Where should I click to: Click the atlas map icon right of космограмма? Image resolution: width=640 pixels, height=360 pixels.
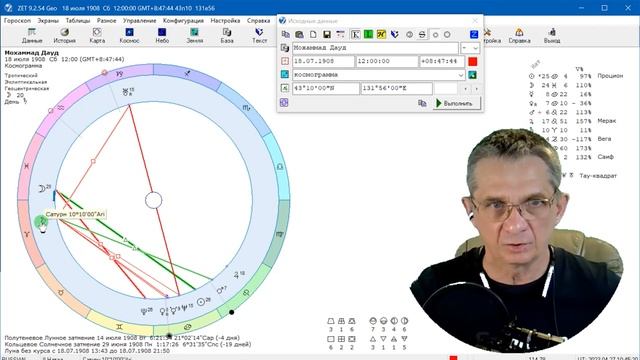[472, 75]
